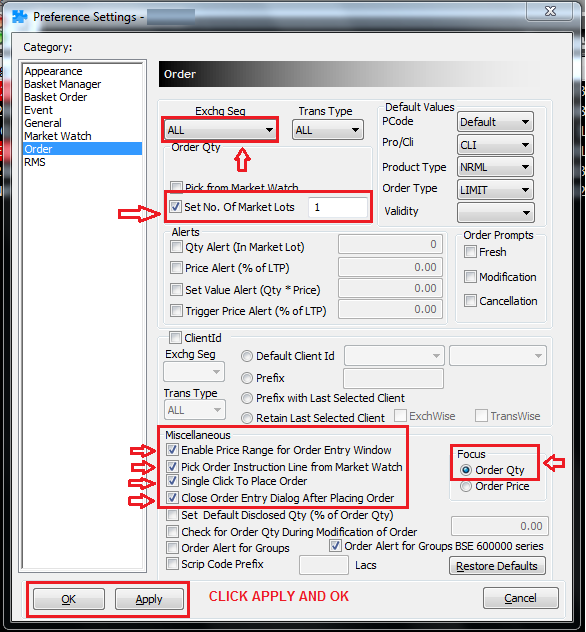The width and height of the screenshot is (586, 632).
Task: Enable Qty Alert (In Market Lot)
Action: 176,246
